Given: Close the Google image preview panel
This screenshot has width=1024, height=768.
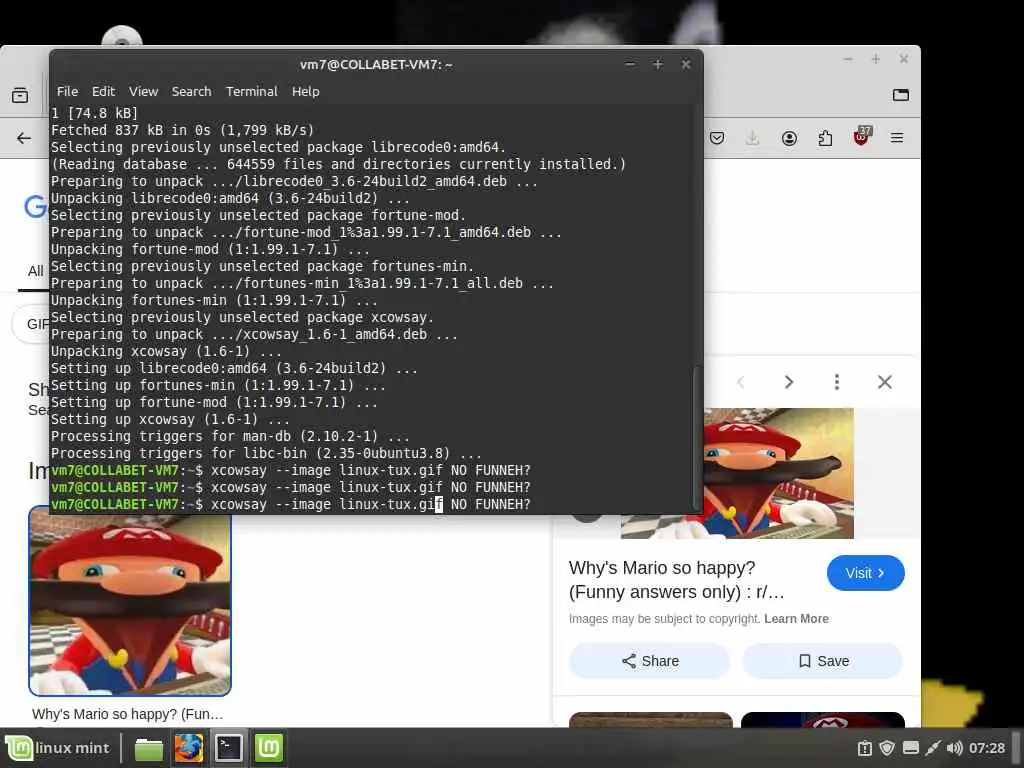Looking at the screenshot, I should pyautogui.click(x=884, y=382).
